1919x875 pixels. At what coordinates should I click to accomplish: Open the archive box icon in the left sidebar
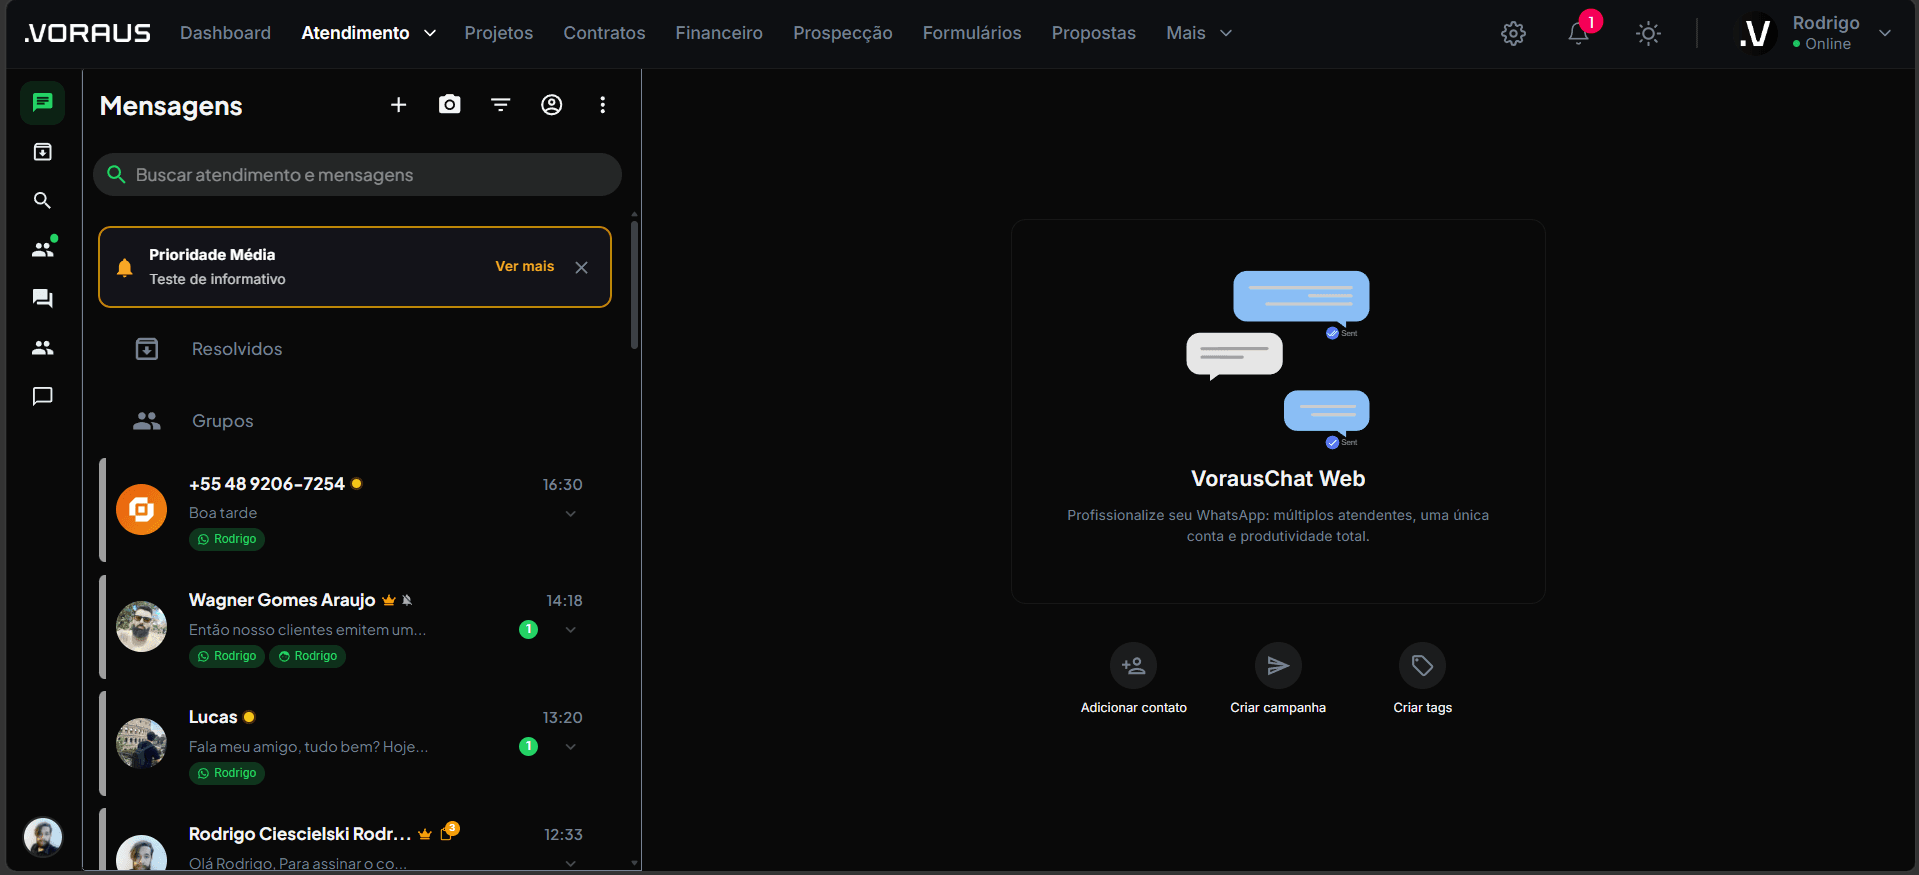tap(42, 152)
